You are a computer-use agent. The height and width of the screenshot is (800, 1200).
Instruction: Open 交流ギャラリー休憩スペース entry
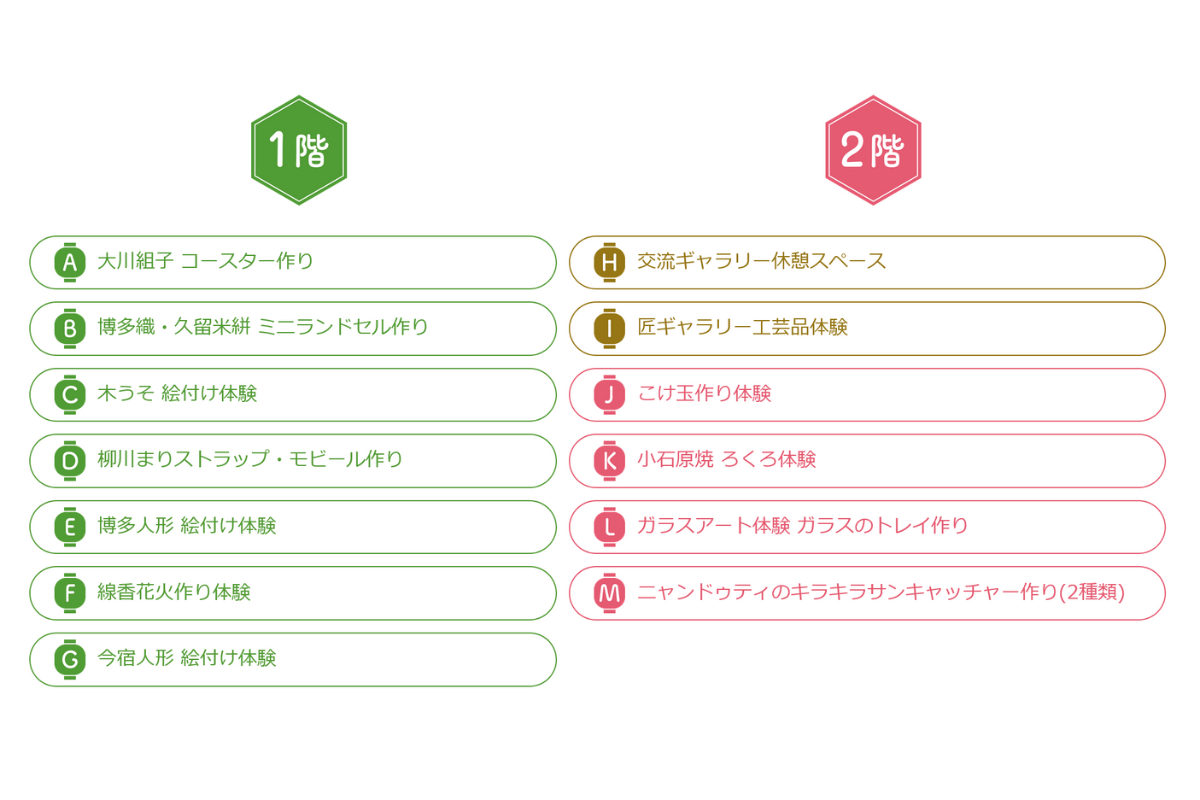click(867, 262)
